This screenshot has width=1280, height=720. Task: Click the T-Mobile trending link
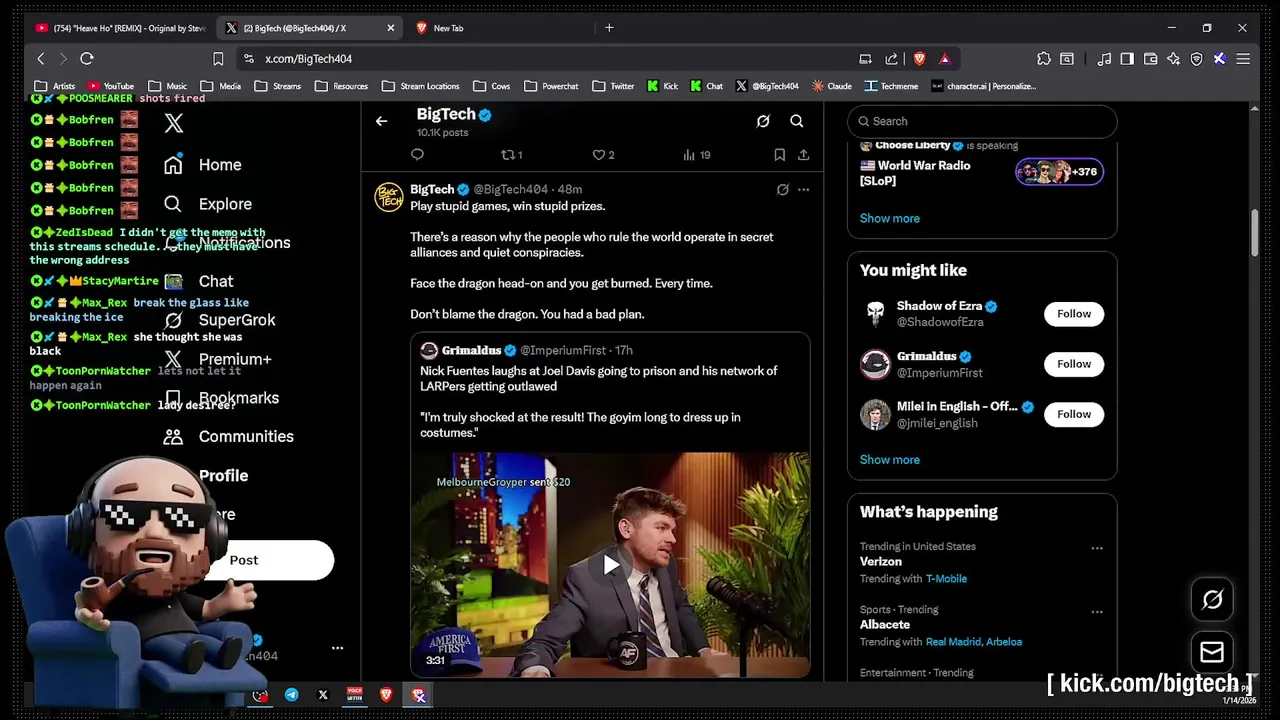(x=946, y=579)
